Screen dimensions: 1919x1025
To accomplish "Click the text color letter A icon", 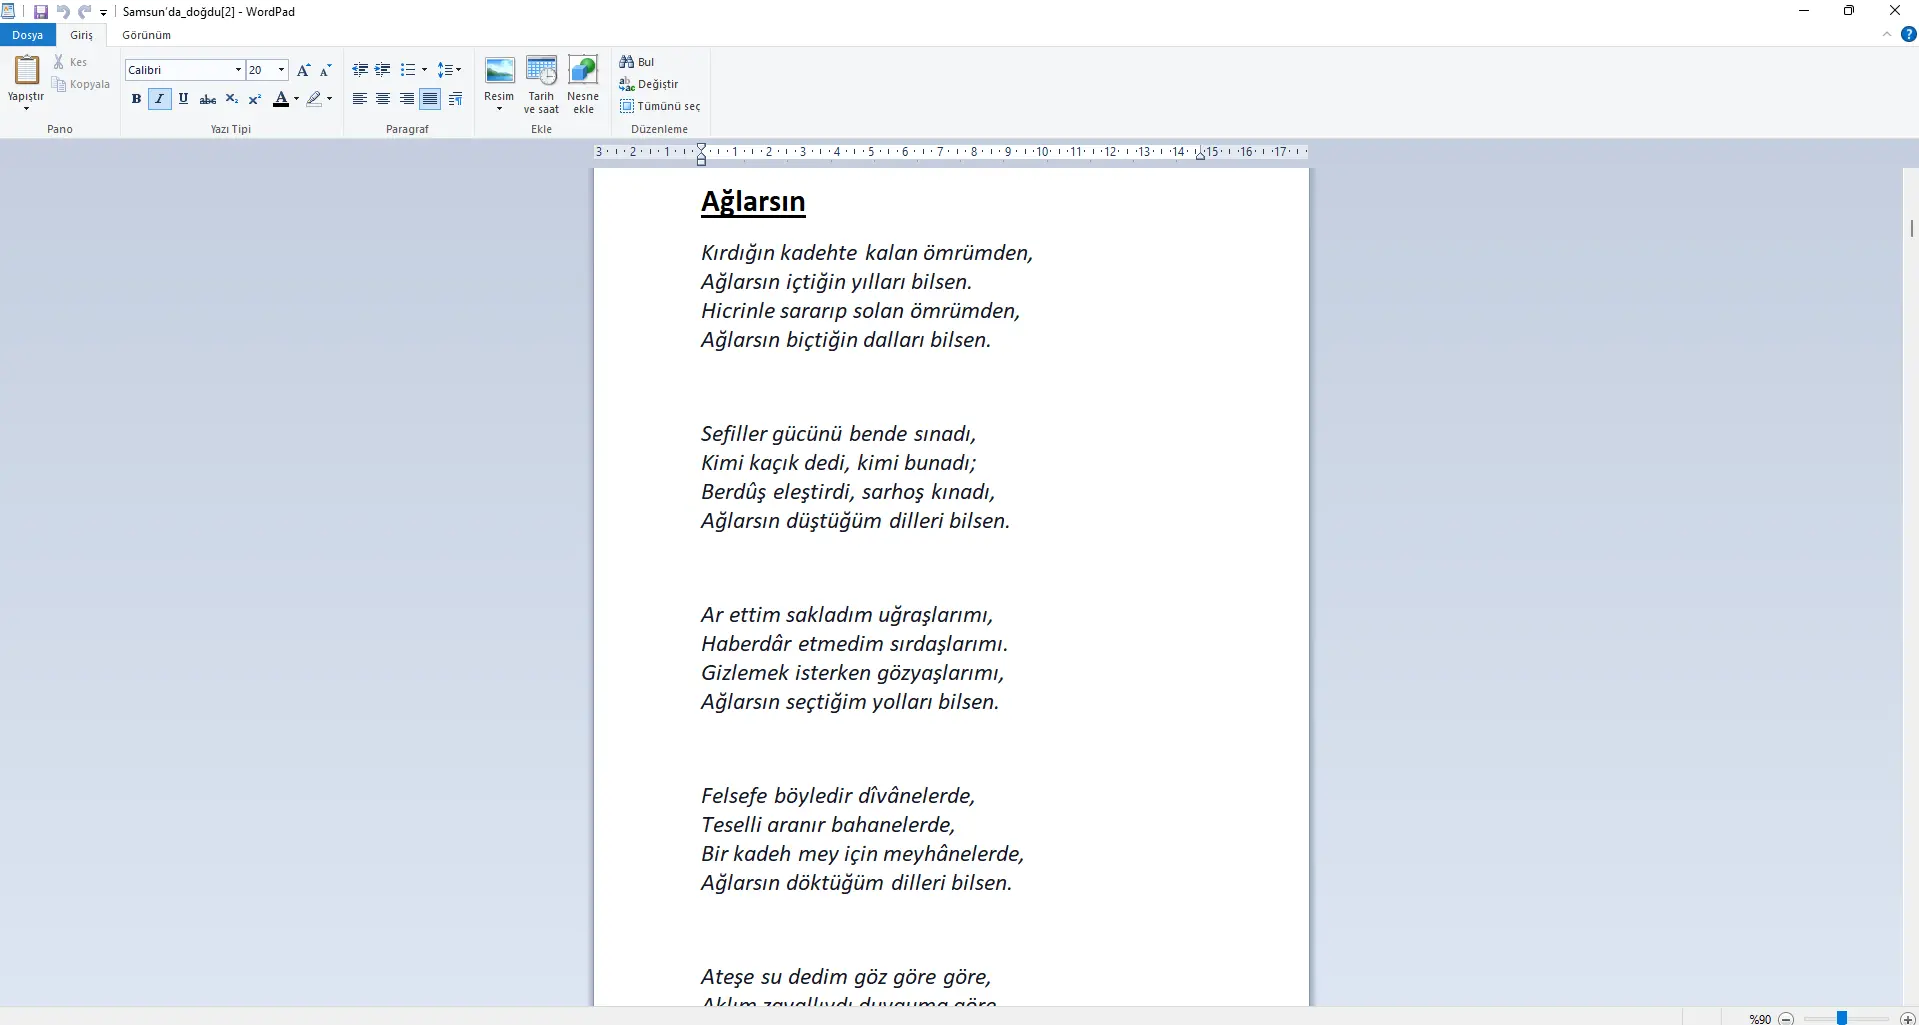I will [281, 99].
